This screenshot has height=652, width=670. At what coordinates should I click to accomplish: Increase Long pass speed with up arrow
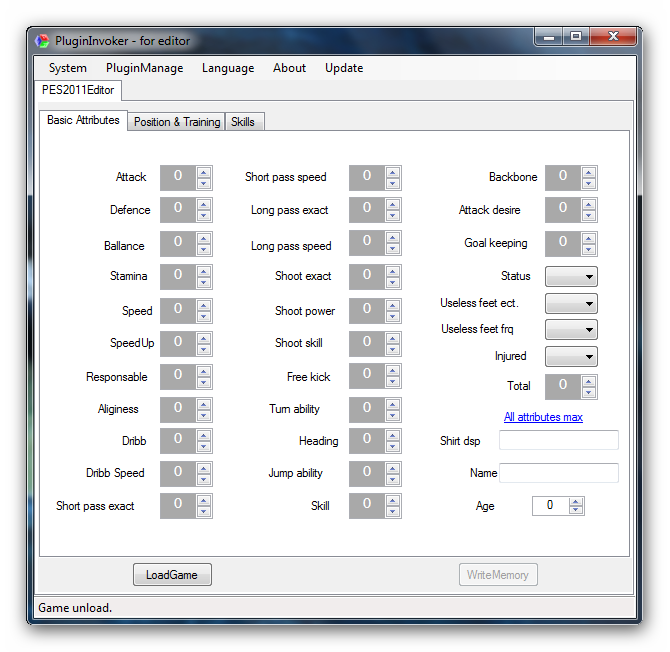pyautogui.click(x=393, y=238)
